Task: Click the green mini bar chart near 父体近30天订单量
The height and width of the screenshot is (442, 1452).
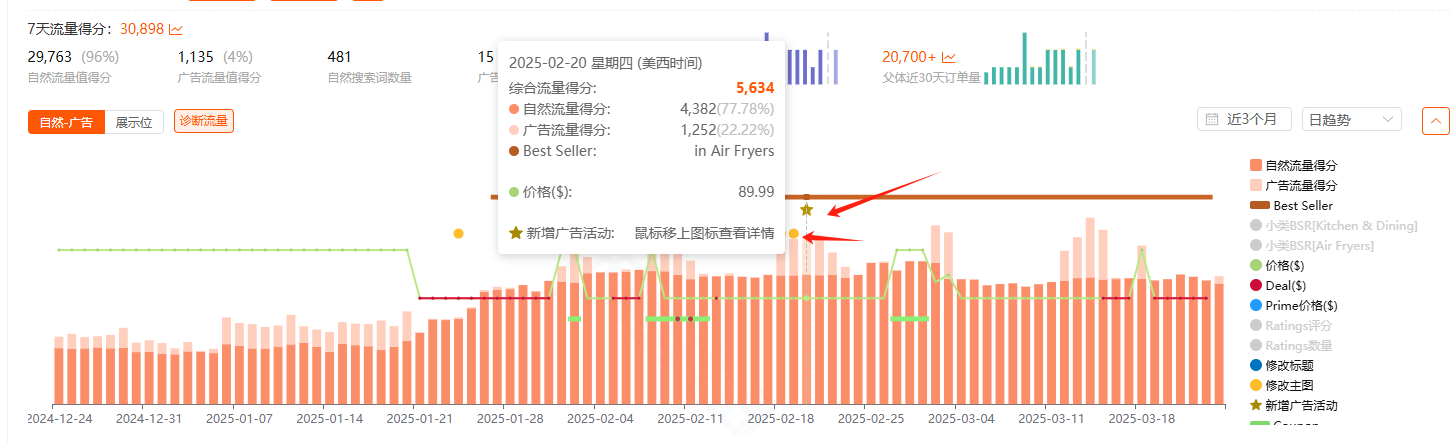Action: (x=1040, y=58)
